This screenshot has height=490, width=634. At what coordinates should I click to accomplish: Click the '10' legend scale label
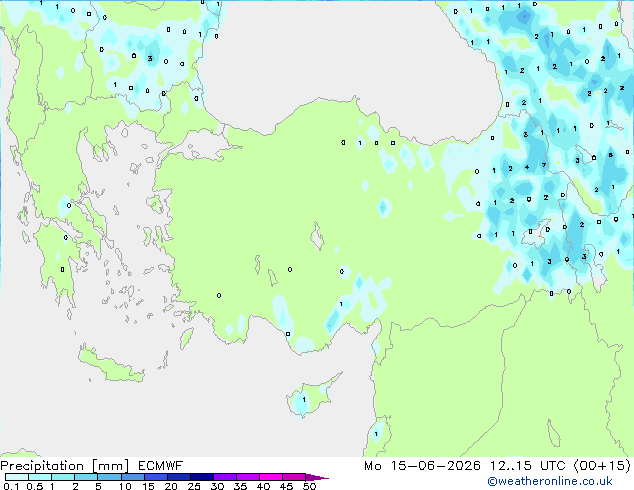(x=125, y=486)
